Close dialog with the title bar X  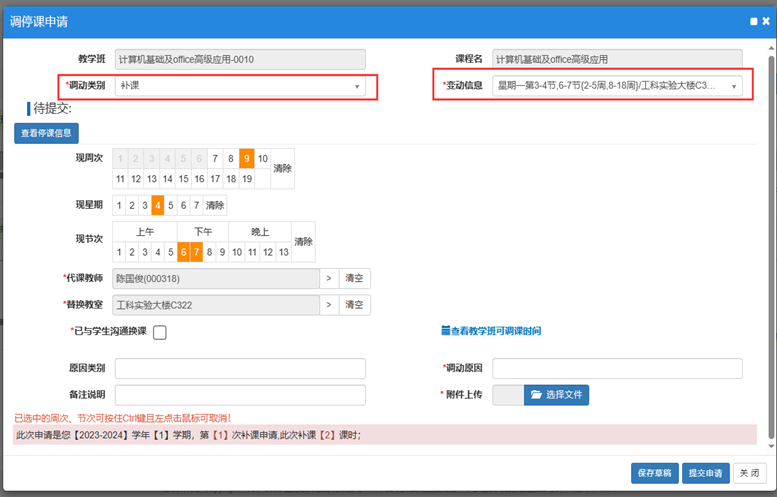pos(765,20)
